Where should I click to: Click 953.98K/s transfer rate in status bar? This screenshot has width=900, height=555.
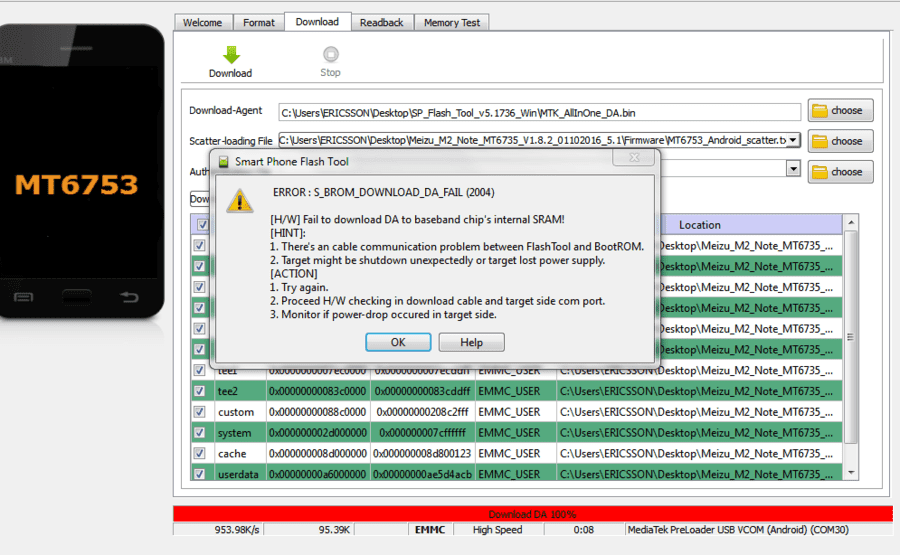tap(237, 530)
